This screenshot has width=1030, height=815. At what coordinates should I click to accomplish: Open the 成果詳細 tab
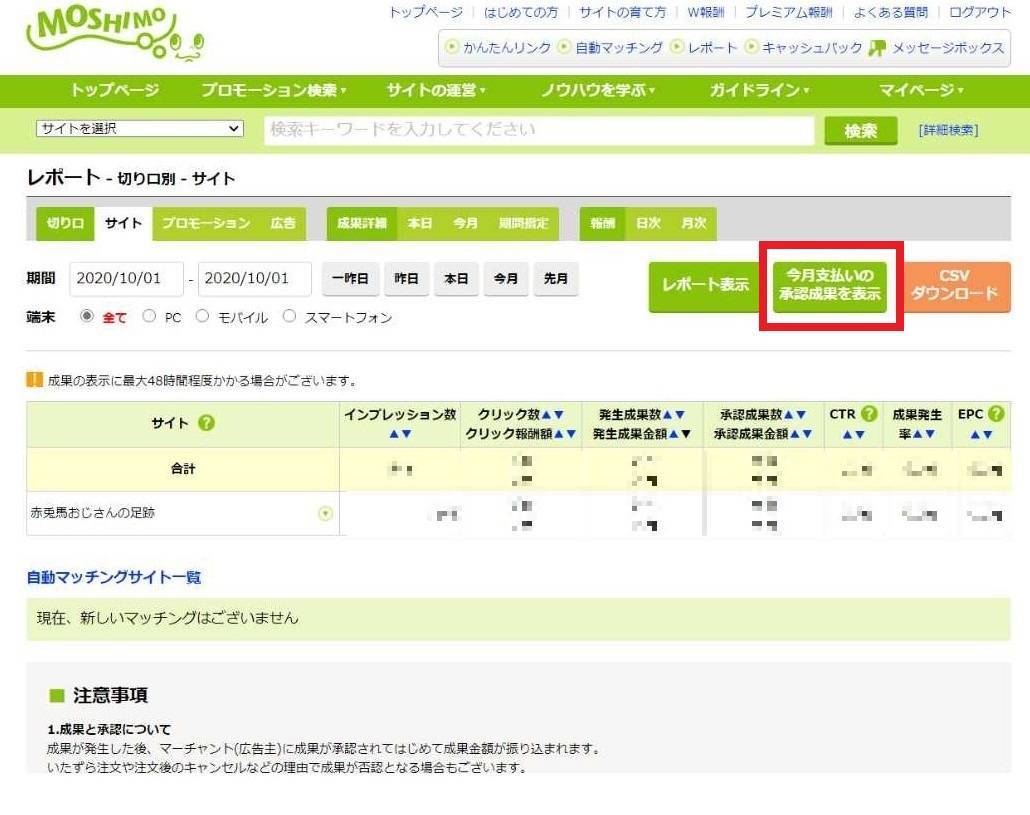coord(362,223)
